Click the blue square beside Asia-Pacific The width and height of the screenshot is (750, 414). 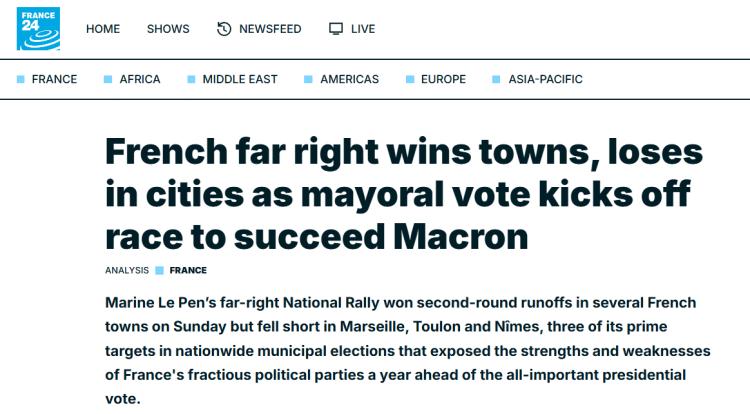click(497, 80)
